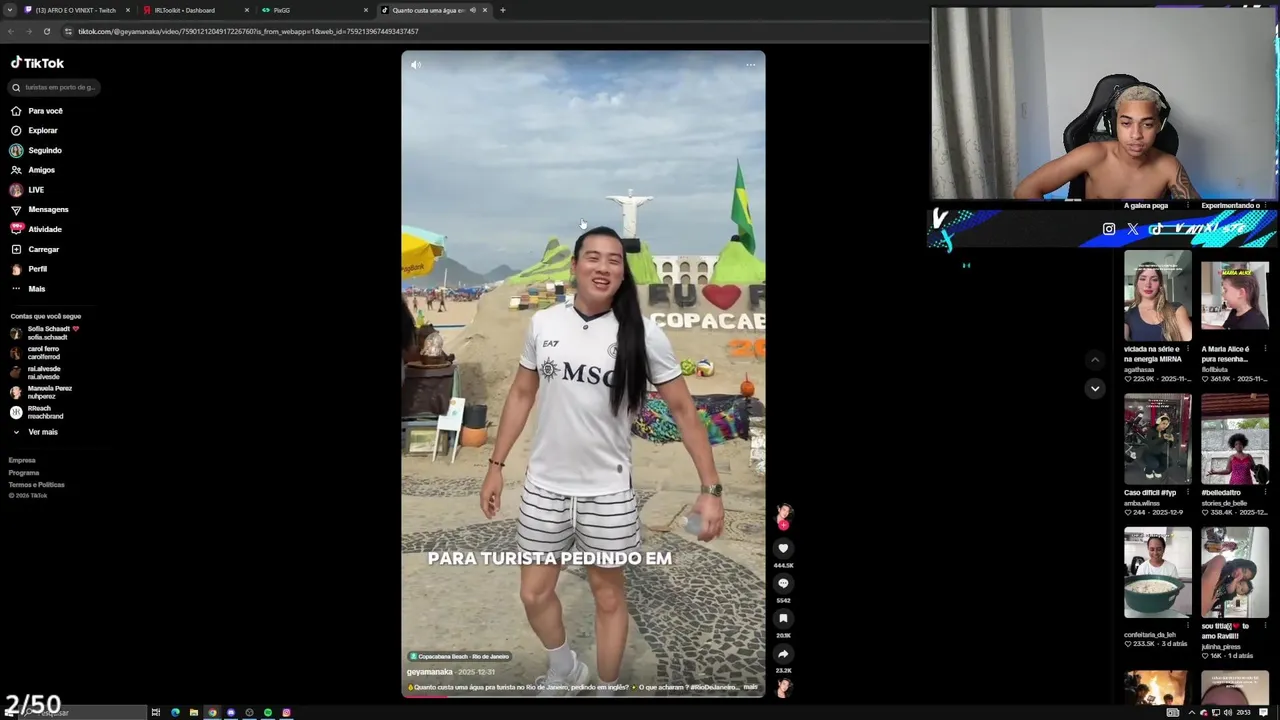
Task: Click the Empresa footer link
Action: [22, 461]
